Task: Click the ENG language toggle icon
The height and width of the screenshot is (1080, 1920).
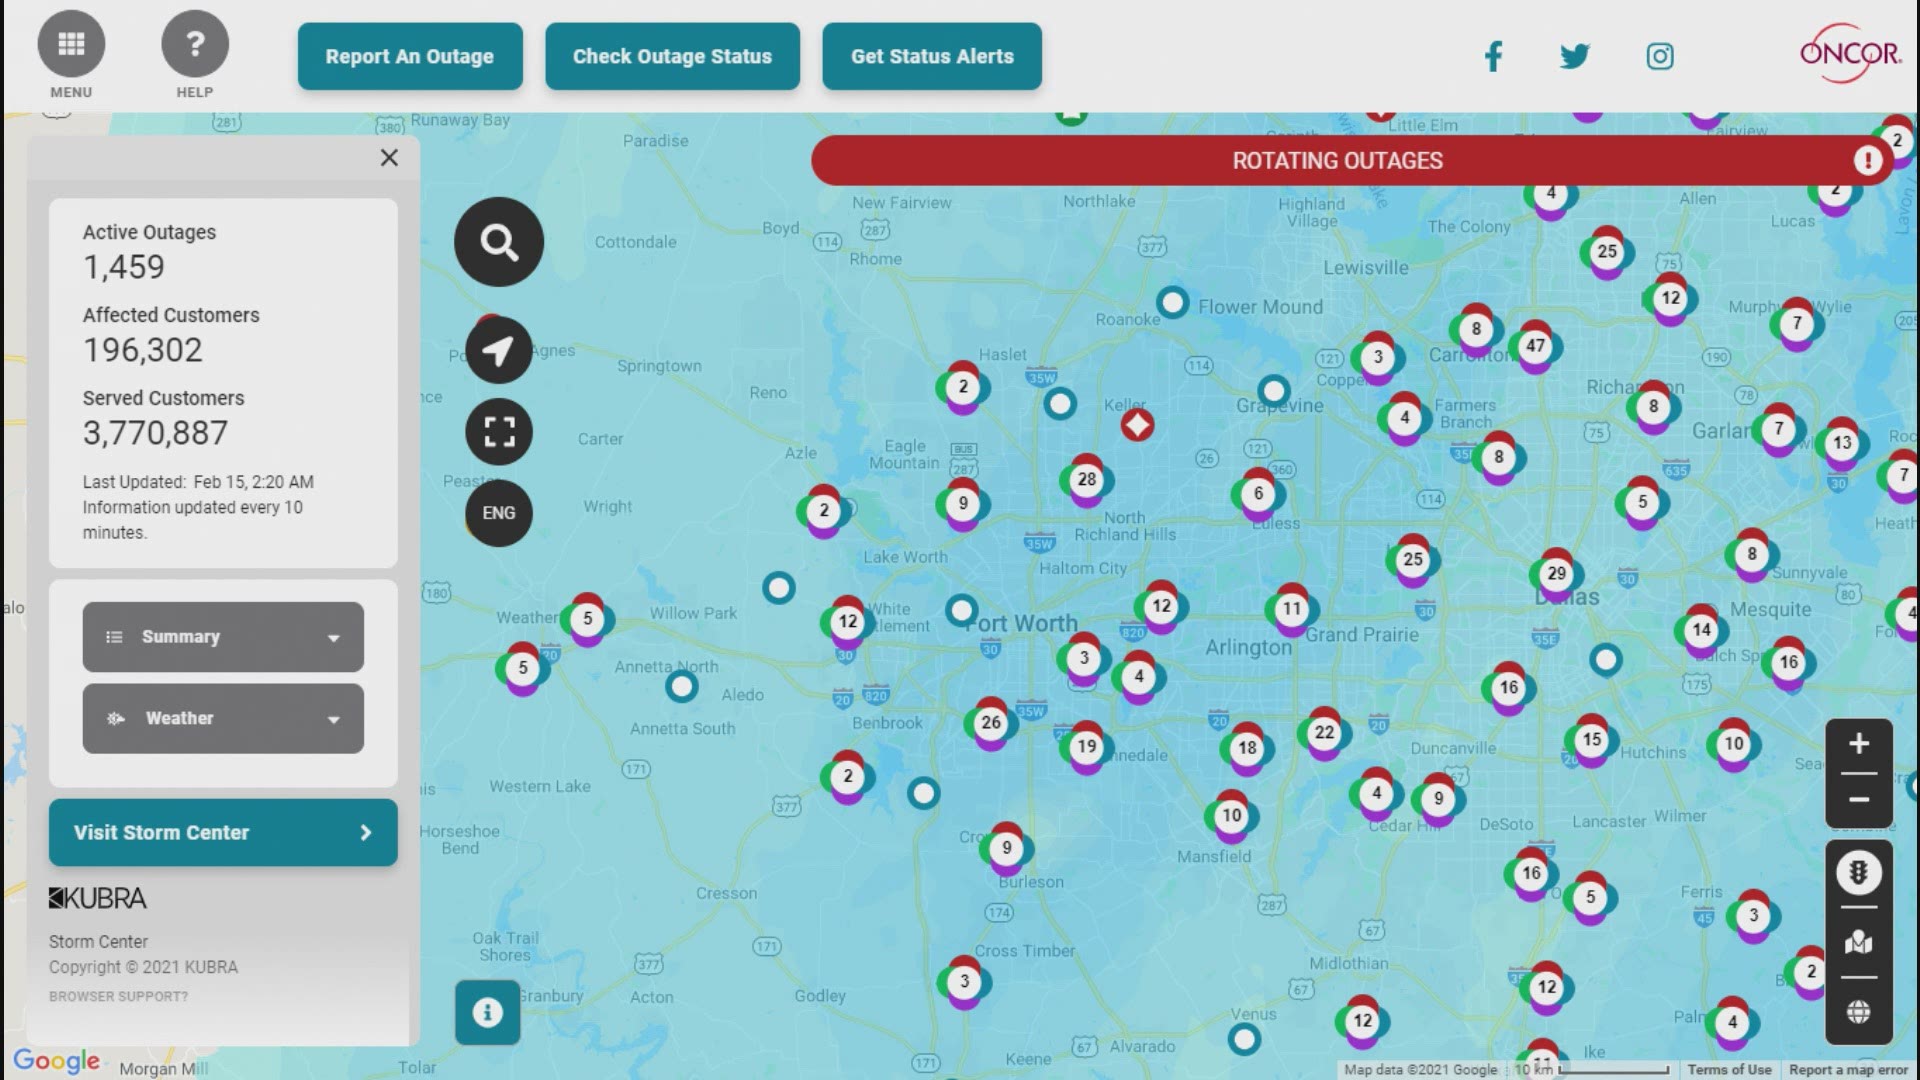Action: point(498,512)
